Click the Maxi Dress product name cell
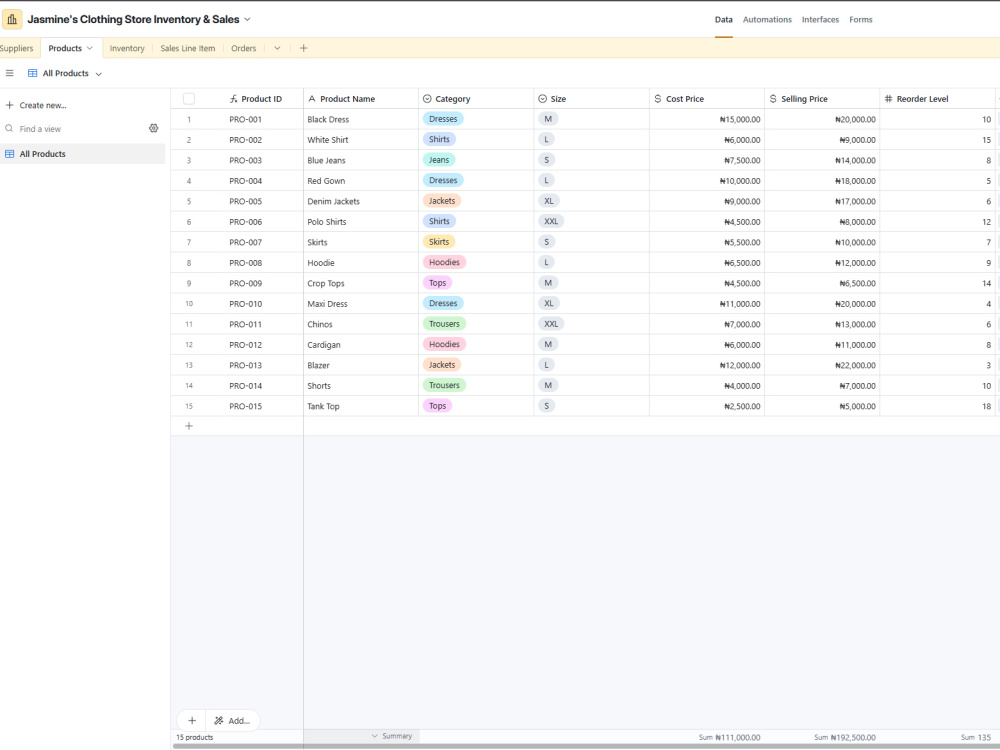This screenshot has width=1000, height=750. (x=361, y=304)
